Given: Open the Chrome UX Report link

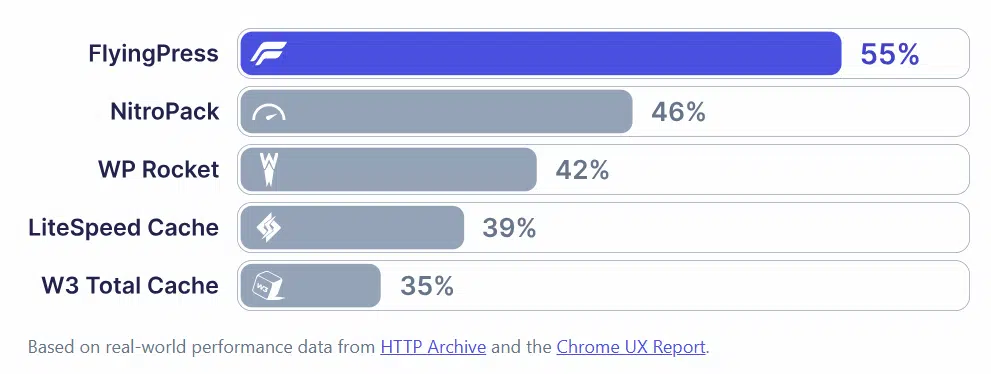Looking at the screenshot, I should tap(631, 347).
